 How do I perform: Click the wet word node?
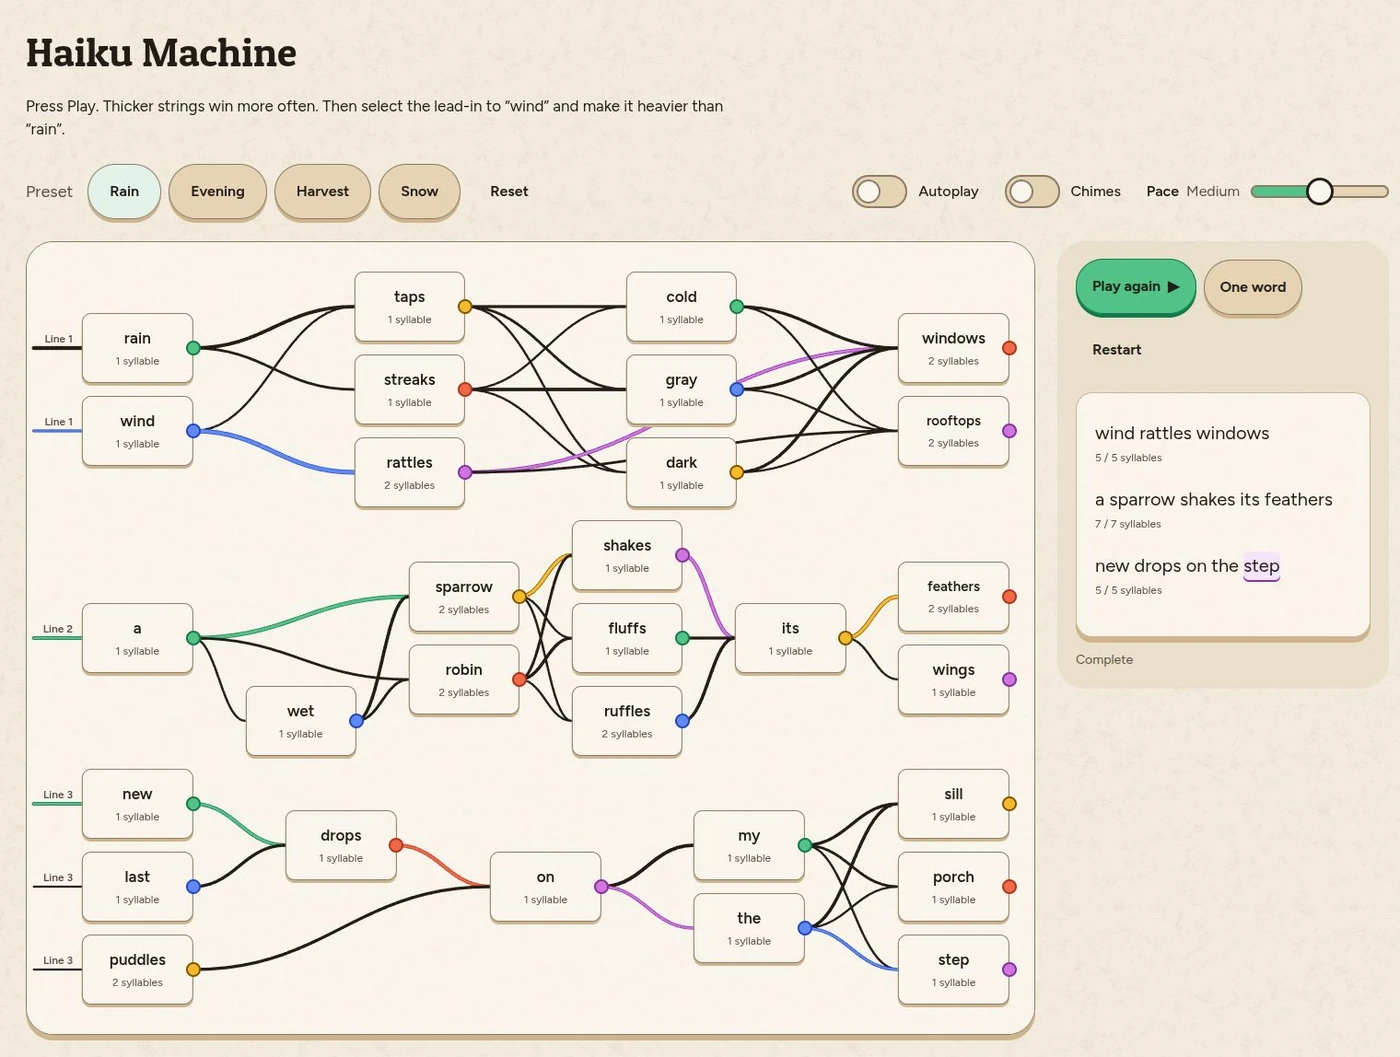coord(300,721)
